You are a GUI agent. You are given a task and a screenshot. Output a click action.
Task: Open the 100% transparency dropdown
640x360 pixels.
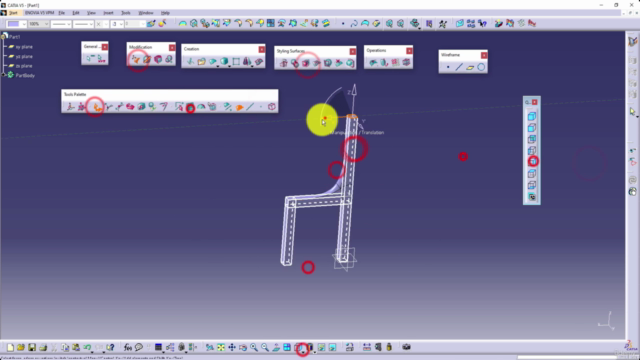(x=38, y=24)
